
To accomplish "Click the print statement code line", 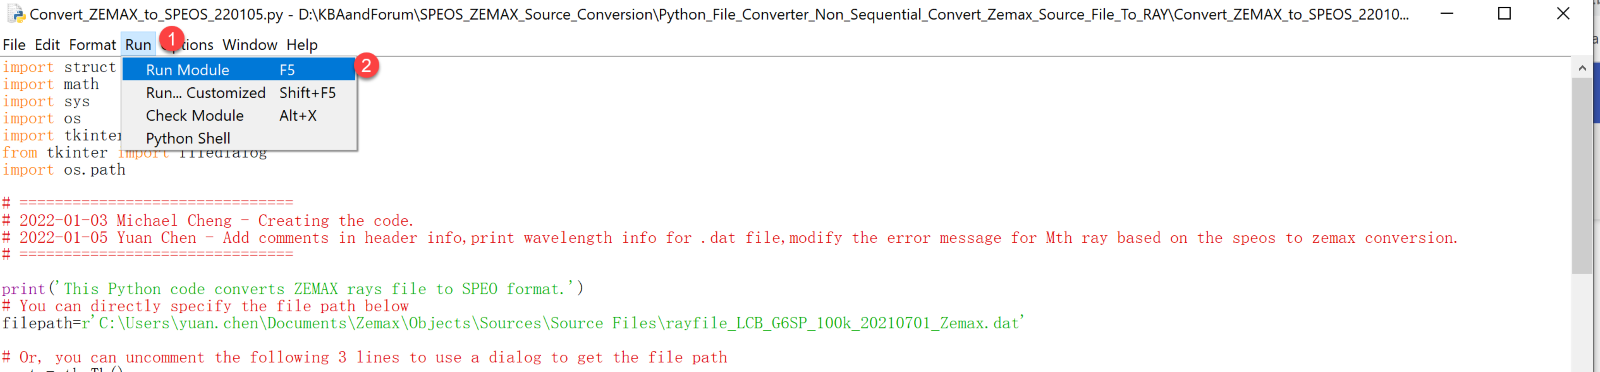I will pos(293,289).
